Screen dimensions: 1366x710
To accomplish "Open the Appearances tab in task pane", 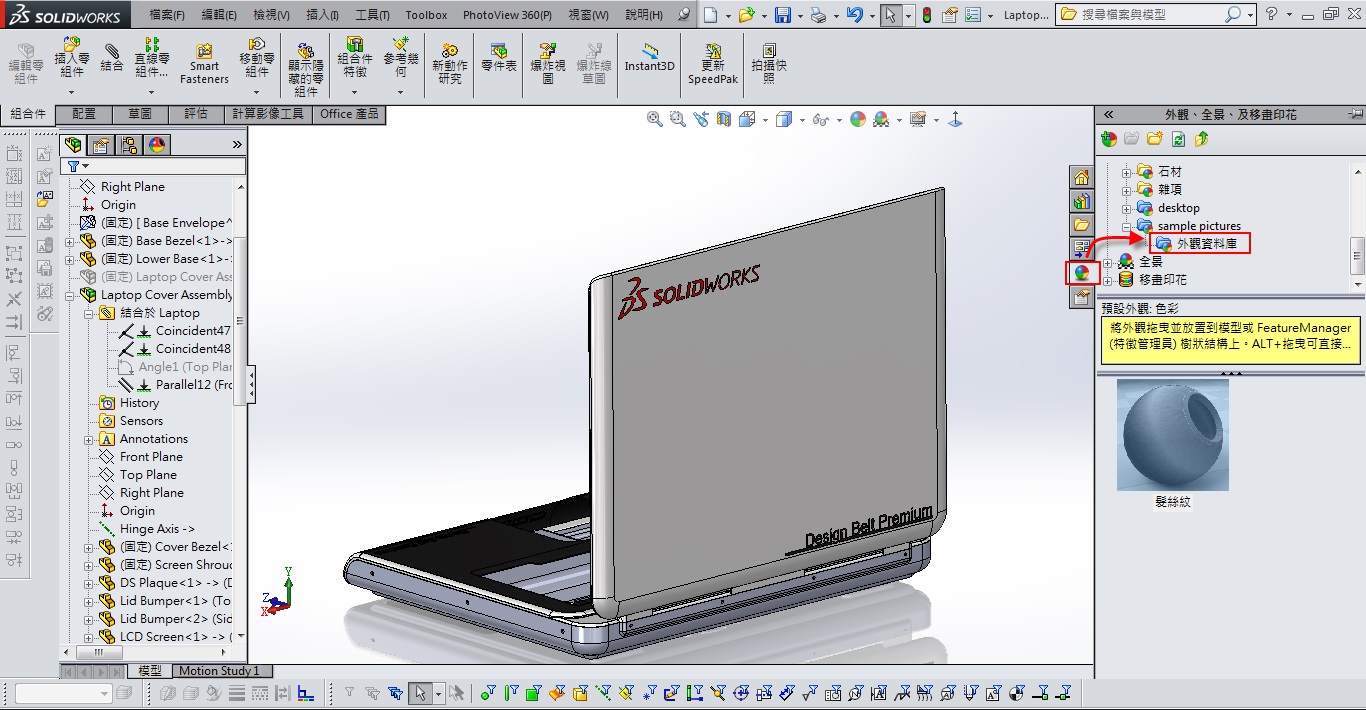I will tap(1081, 272).
